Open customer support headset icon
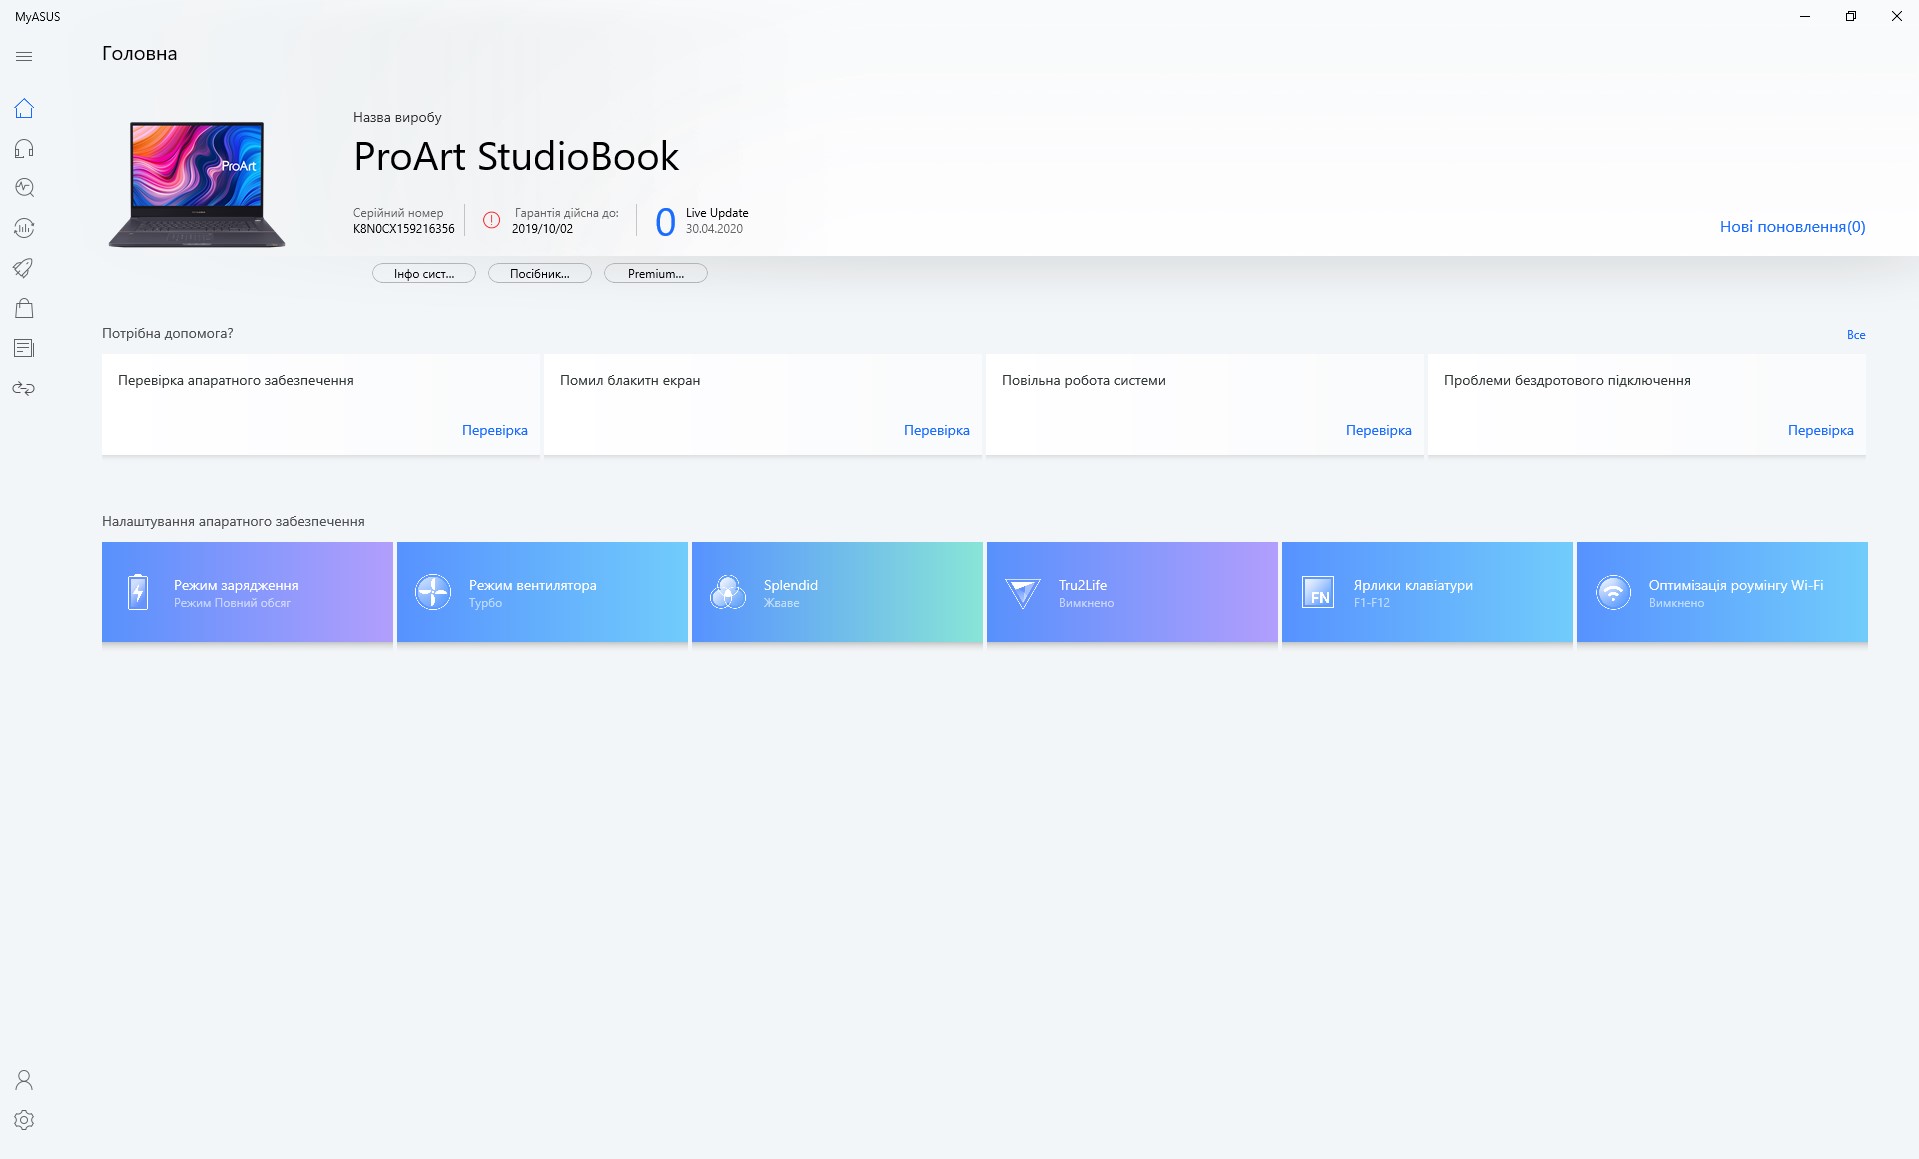This screenshot has width=1919, height=1159. pos(24,148)
